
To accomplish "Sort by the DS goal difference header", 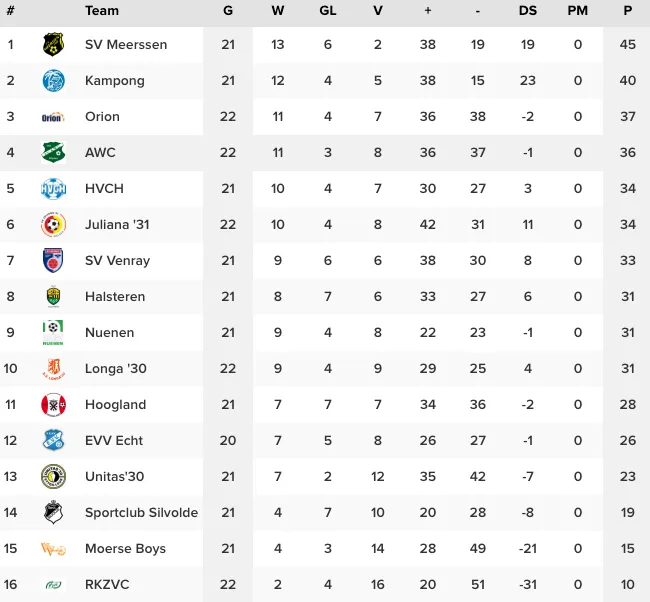I will click(528, 11).
